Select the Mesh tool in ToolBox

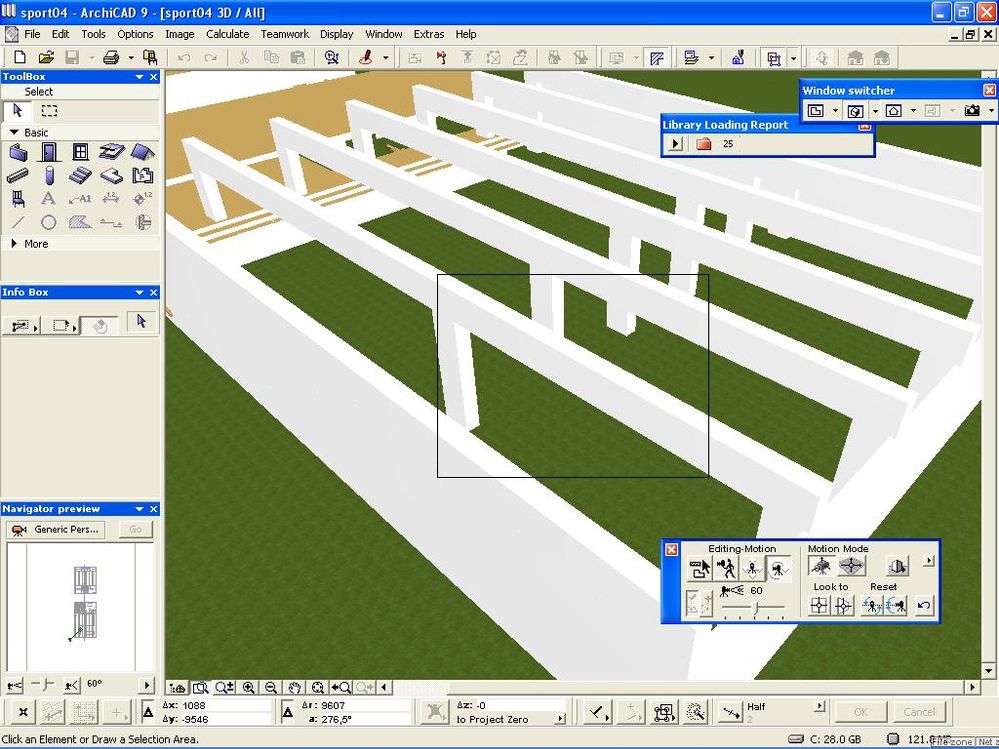[111, 175]
